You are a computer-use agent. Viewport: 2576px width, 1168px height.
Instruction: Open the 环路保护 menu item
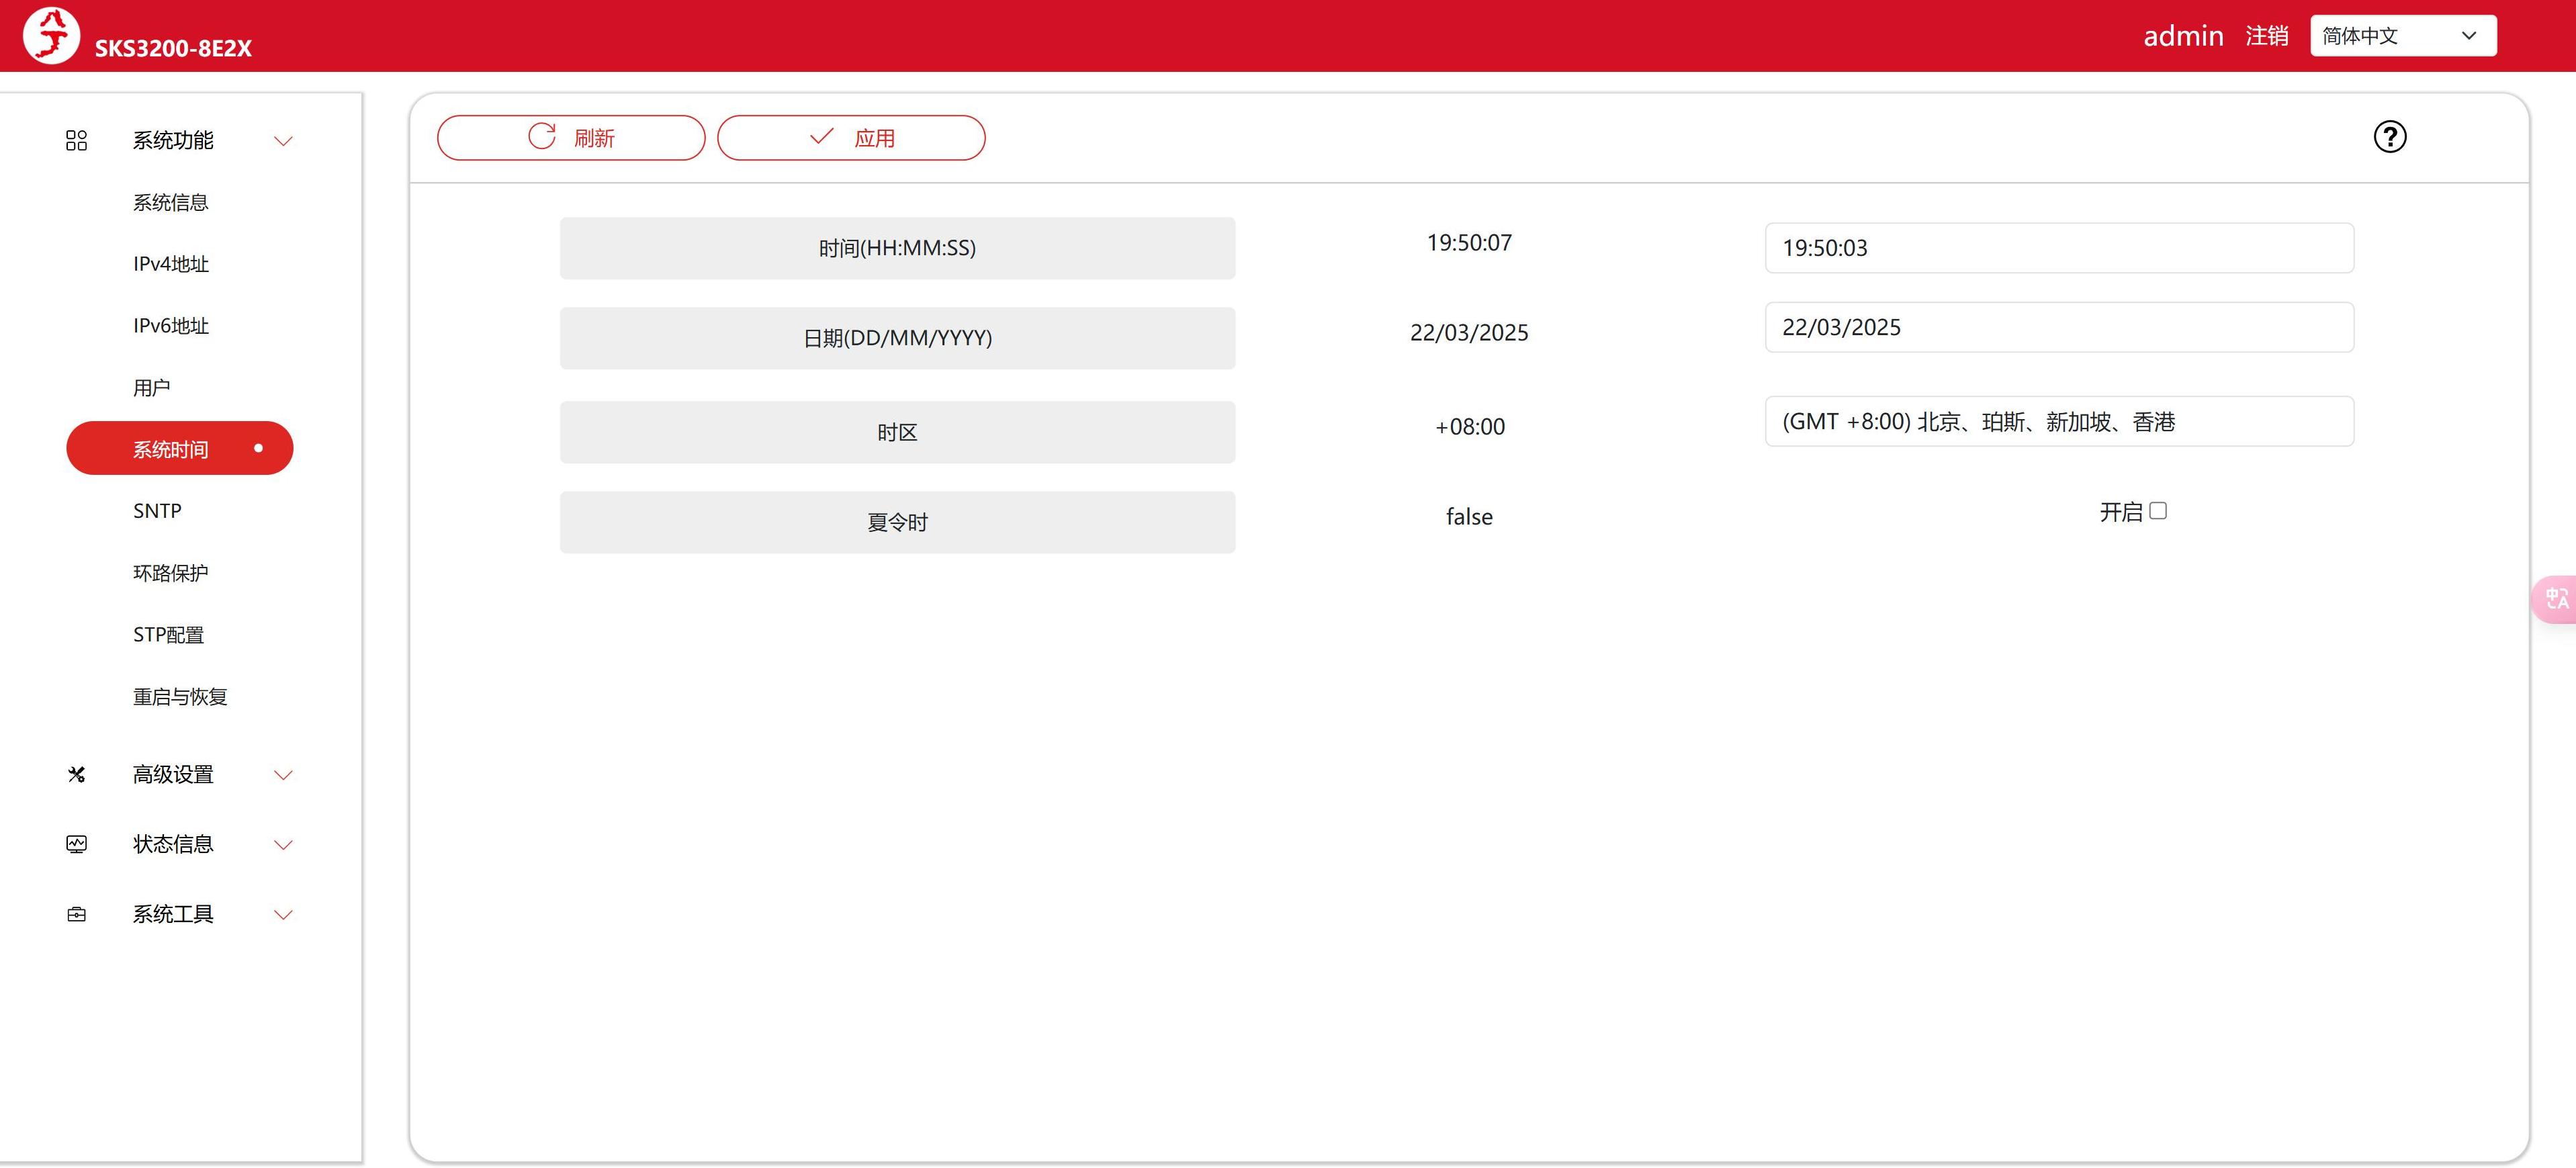point(171,573)
